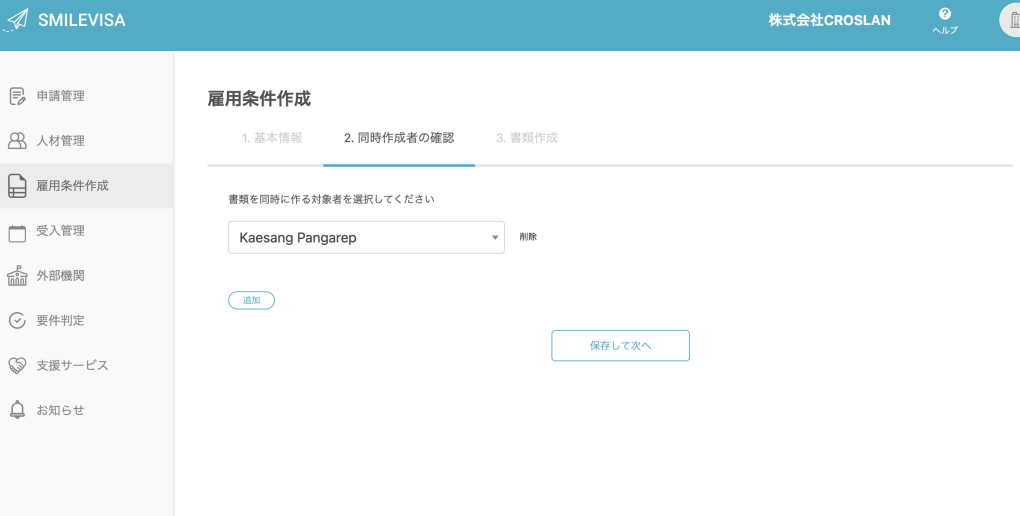
Task: Click the お知らせ bell icon
Action: [17, 410]
